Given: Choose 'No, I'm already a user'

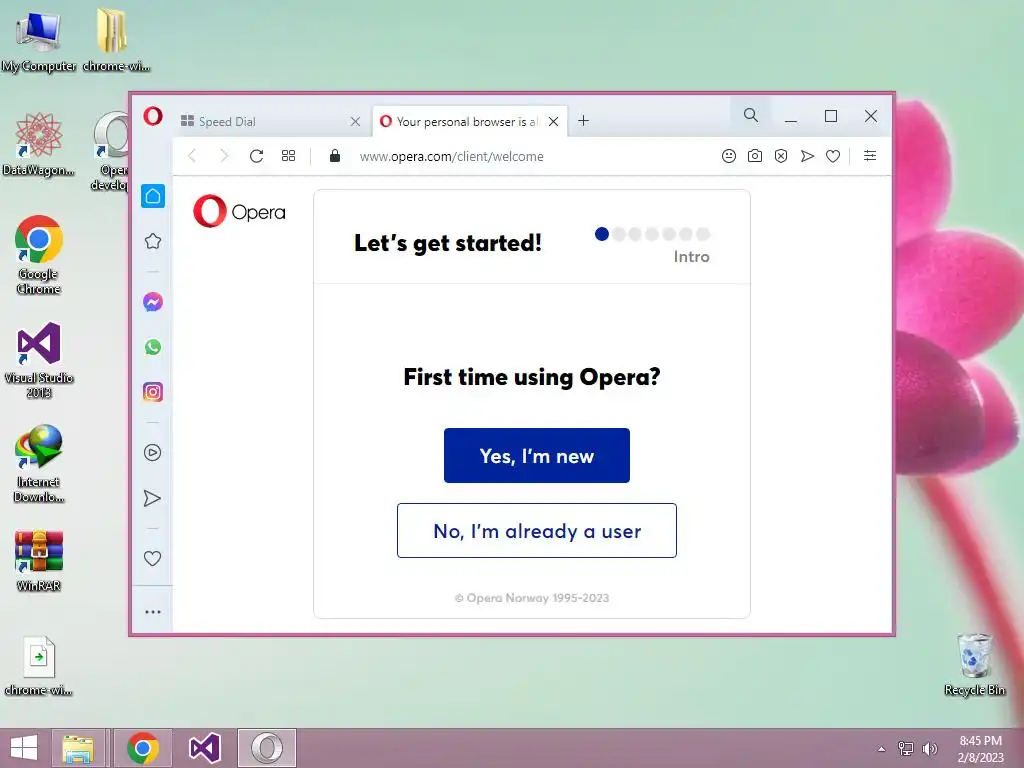Looking at the screenshot, I should (x=537, y=530).
